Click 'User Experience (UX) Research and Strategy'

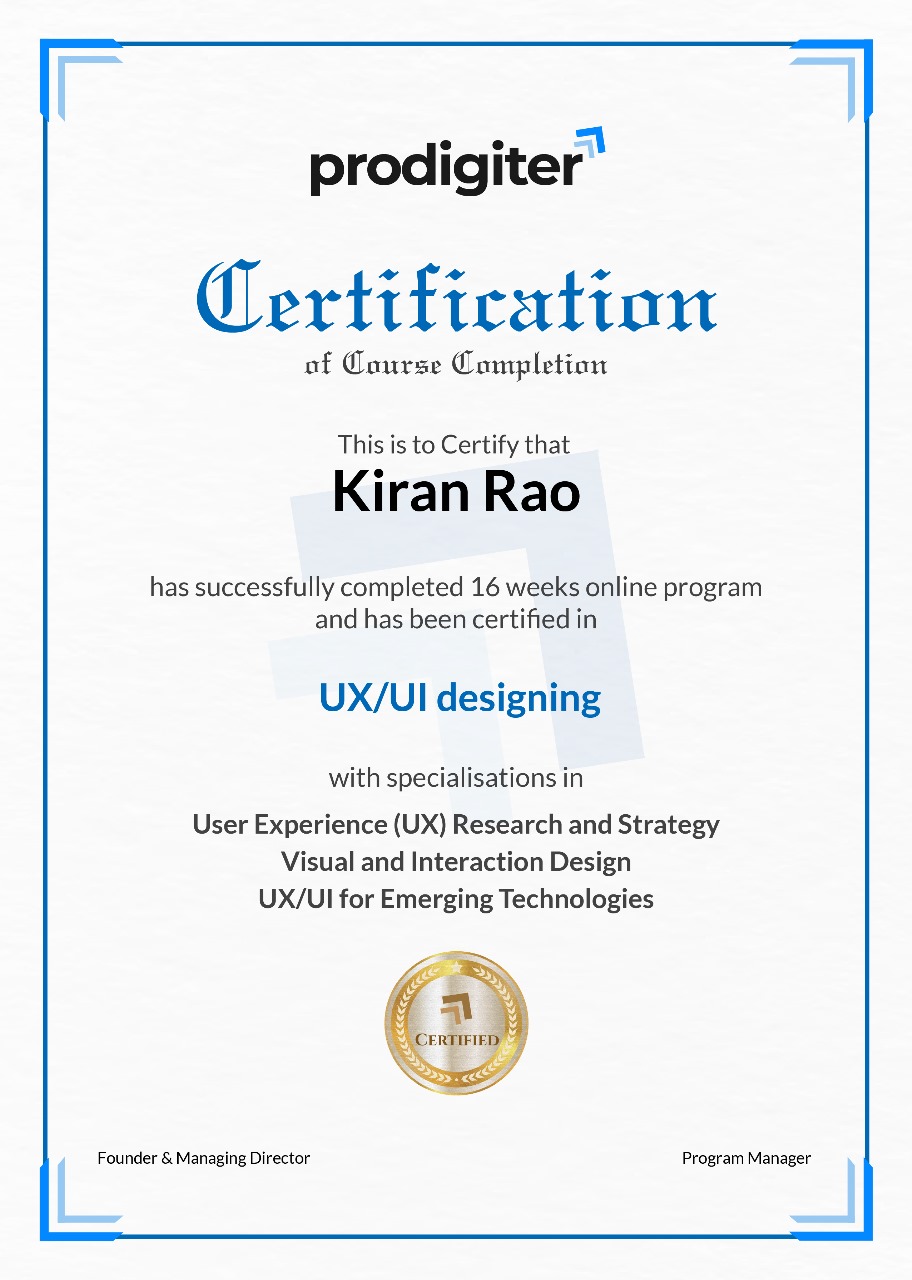pos(456,825)
